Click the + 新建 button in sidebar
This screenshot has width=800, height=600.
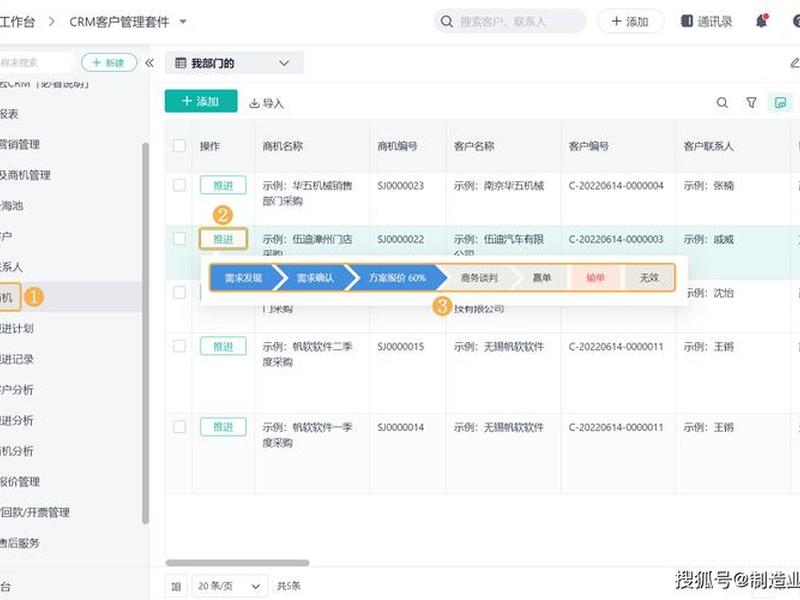coord(109,63)
